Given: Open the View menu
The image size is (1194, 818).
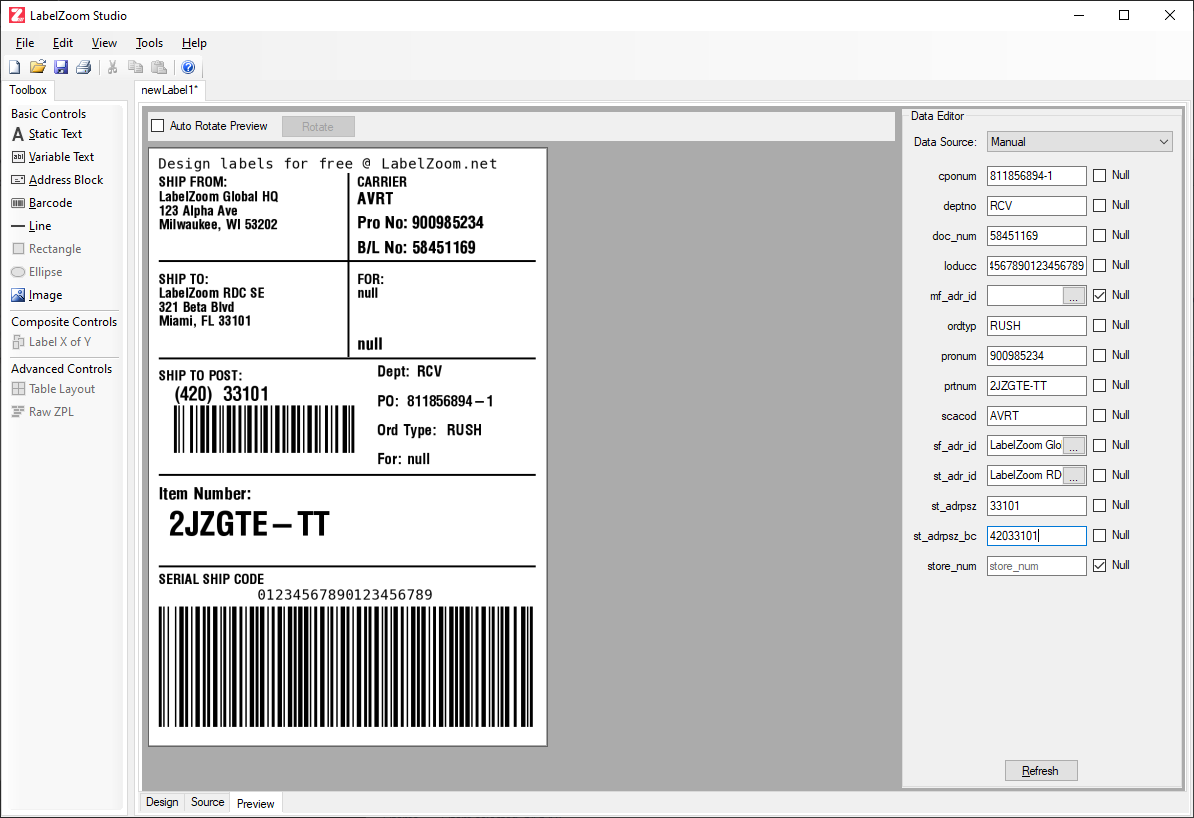Looking at the screenshot, I should (x=104, y=43).
